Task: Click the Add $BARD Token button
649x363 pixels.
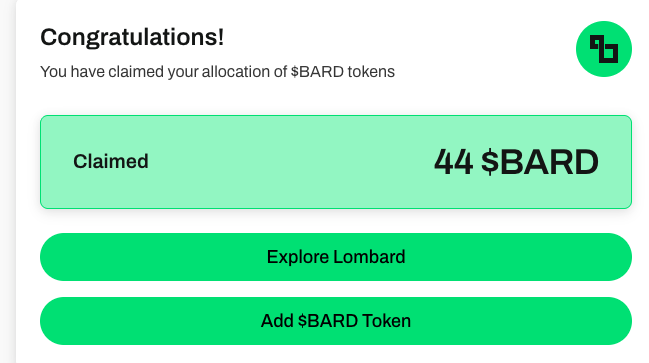Action: (336, 321)
